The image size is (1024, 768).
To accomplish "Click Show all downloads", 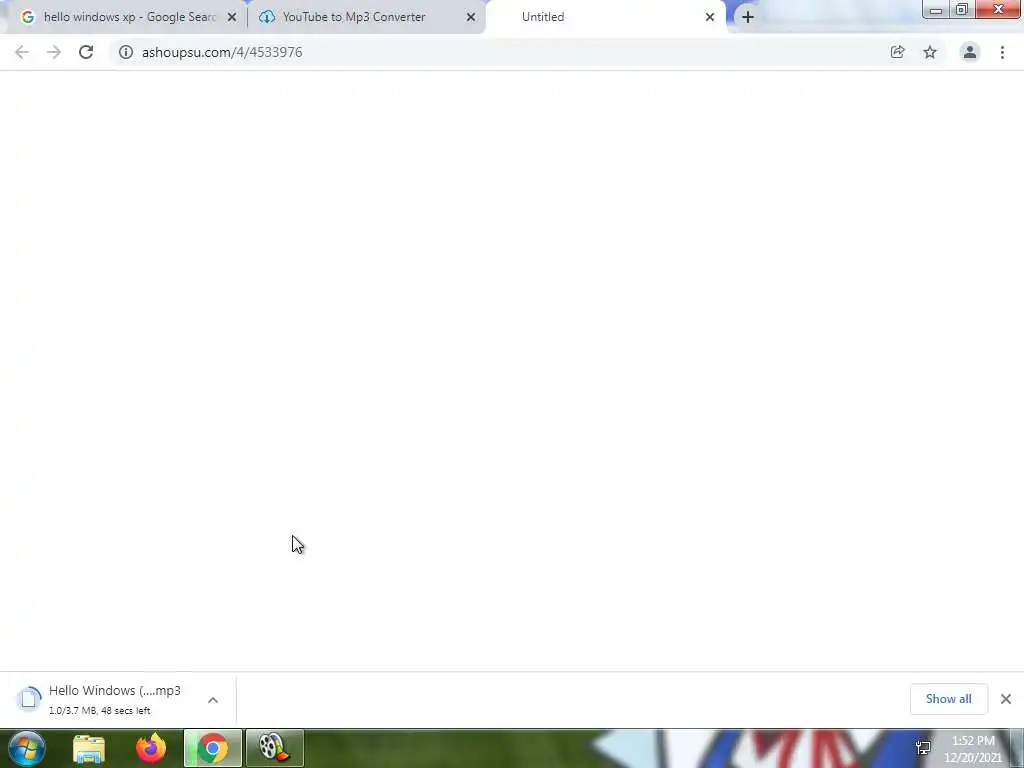I will tap(948, 699).
